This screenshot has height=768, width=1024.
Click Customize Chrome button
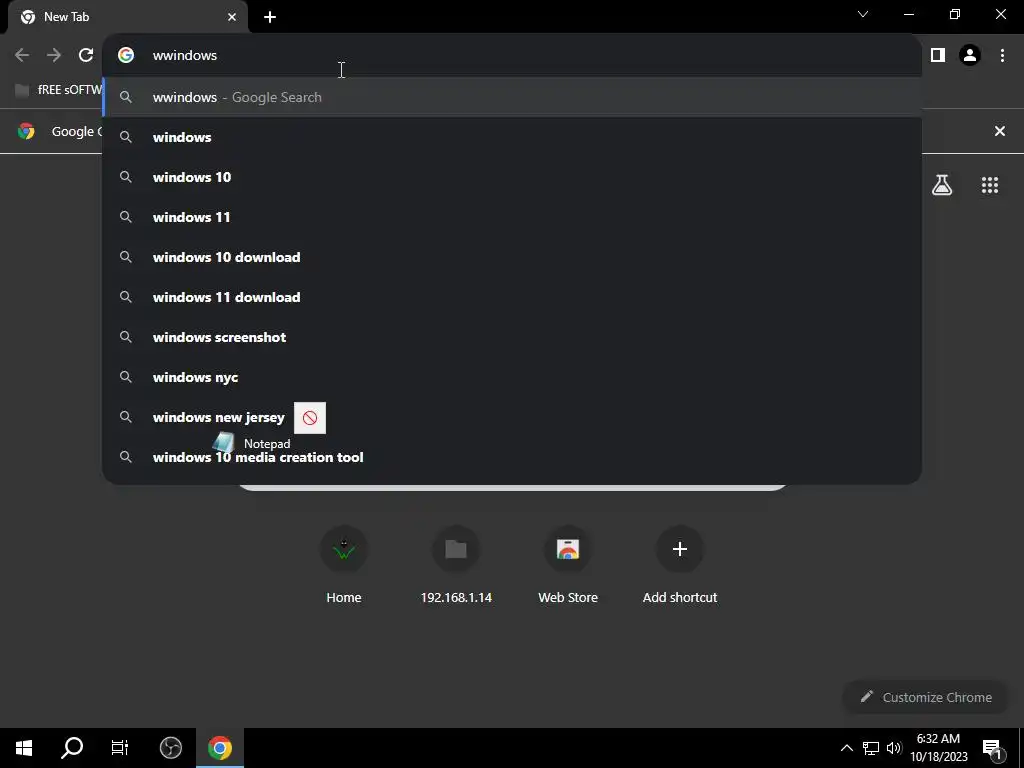pyautogui.click(x=926, y=697)
